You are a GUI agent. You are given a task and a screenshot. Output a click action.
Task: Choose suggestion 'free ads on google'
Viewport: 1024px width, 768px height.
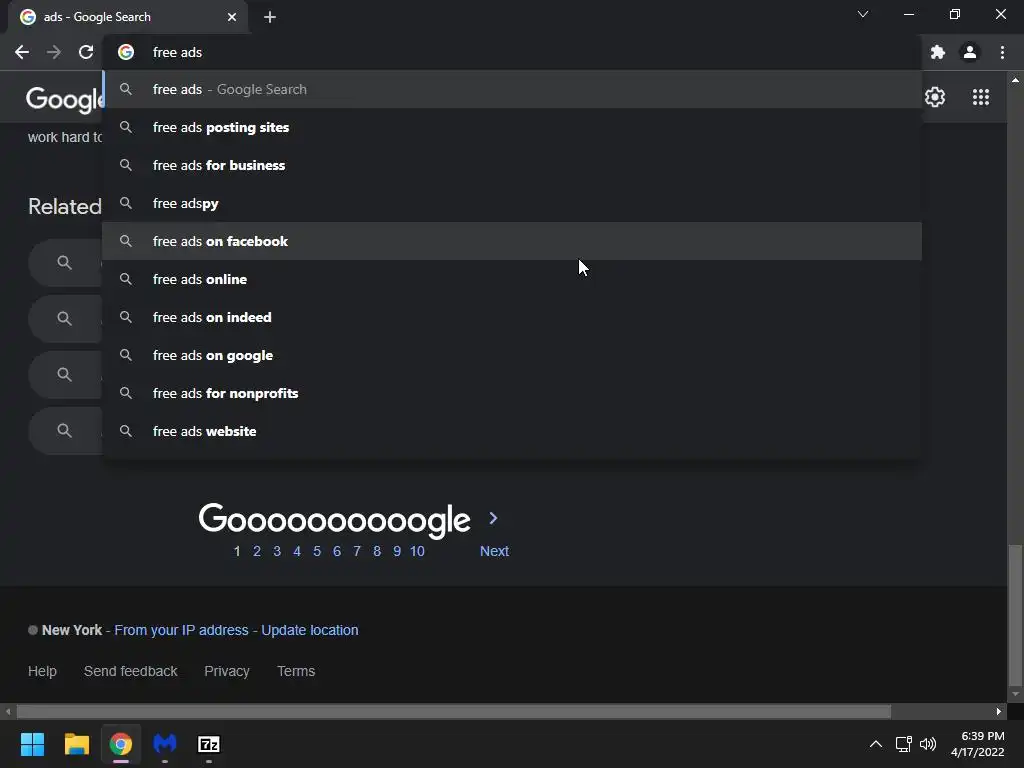click(x=512, y=355)
